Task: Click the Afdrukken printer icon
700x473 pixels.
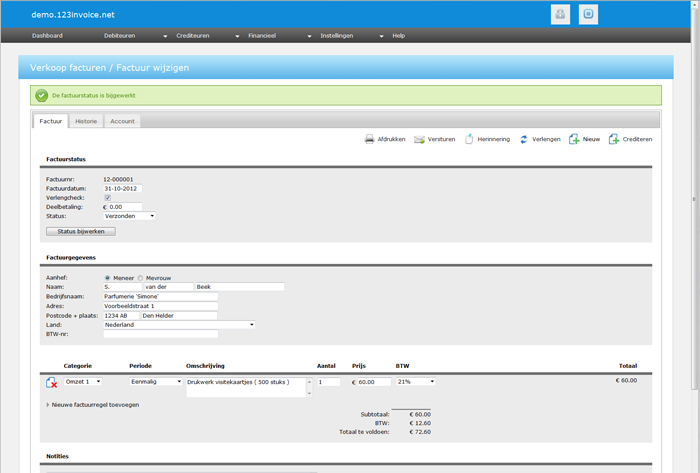Action: (x=369, y=139)
